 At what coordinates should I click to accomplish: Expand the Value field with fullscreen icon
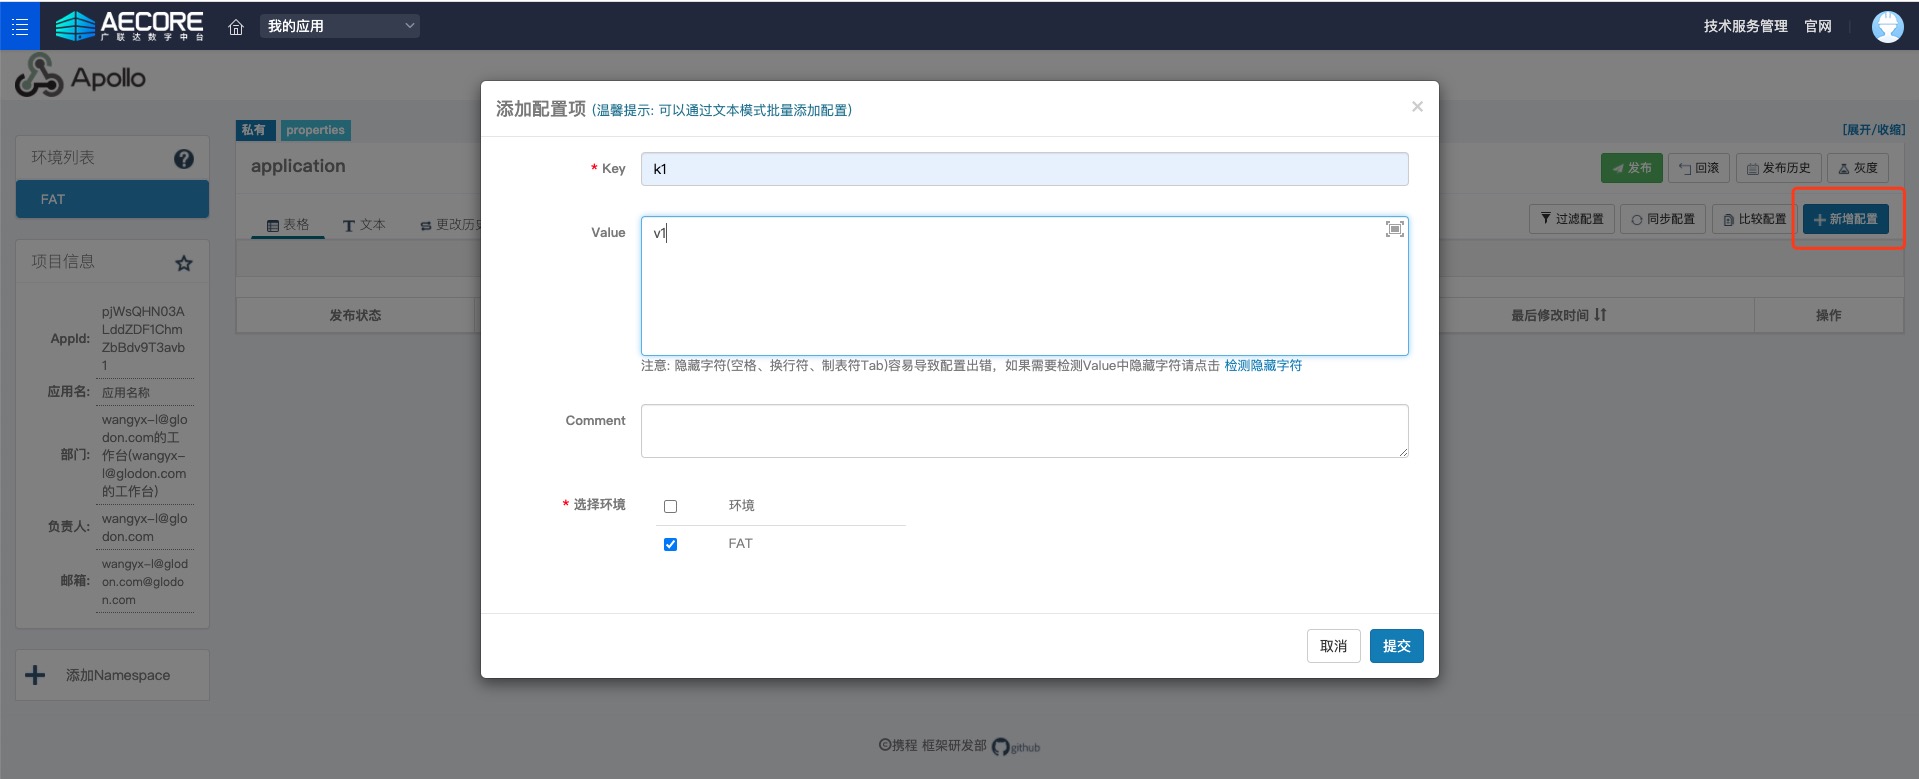tap(1394, 230)
